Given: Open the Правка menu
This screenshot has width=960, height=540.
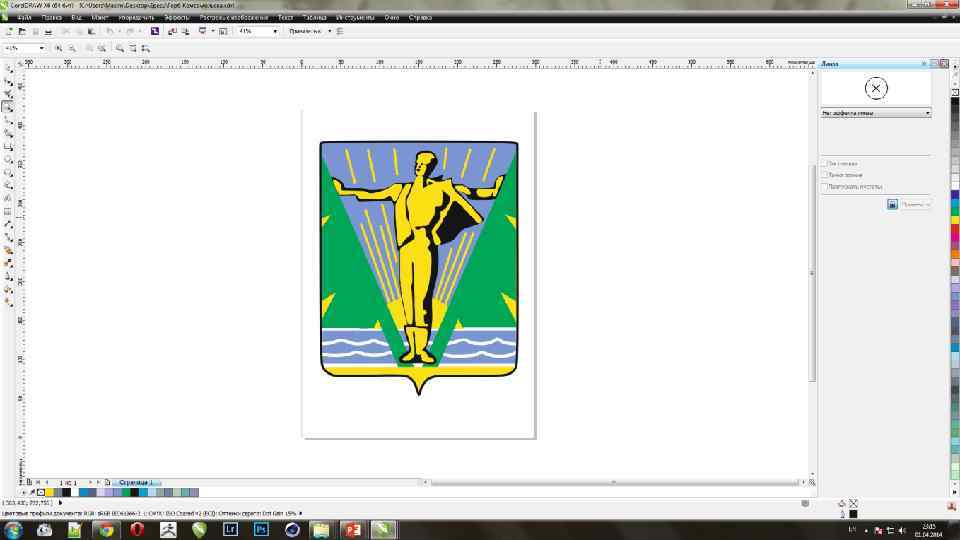Looking at the screenshot, I should click(51, 18).
